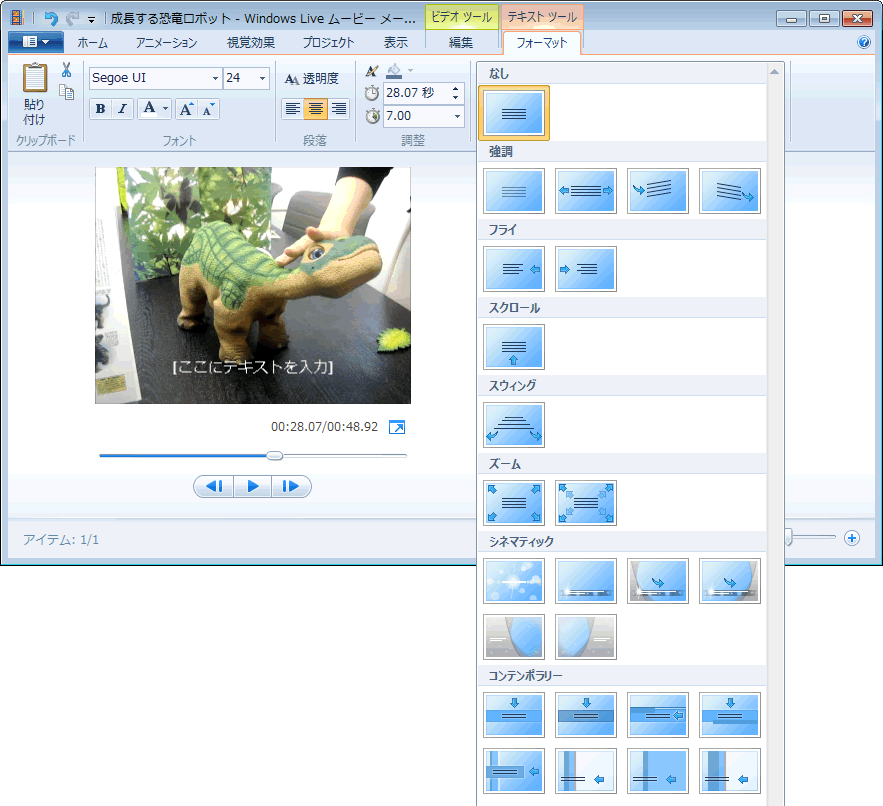Pick the first Fly (フライ) text effect
The width and height of the screenshot is (883, 806).
pos(514,269)
